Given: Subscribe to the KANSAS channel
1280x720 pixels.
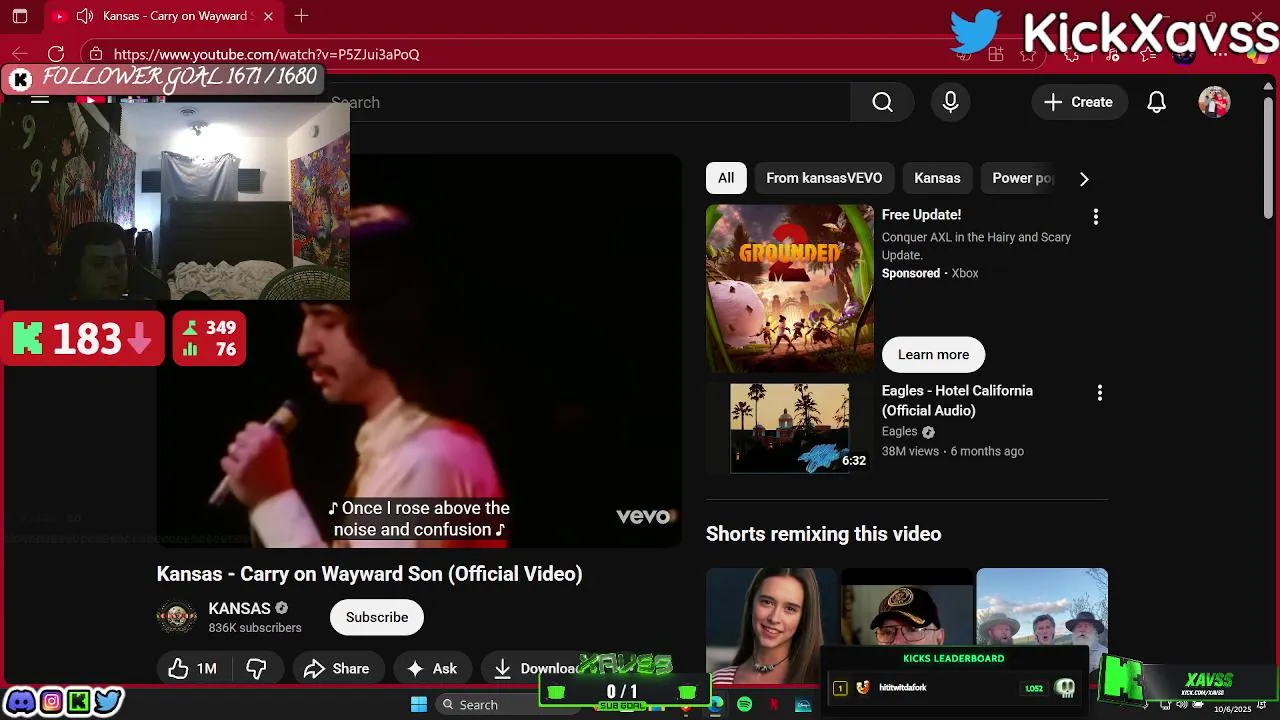Looking at the screenshot, I should click(377, 617).
